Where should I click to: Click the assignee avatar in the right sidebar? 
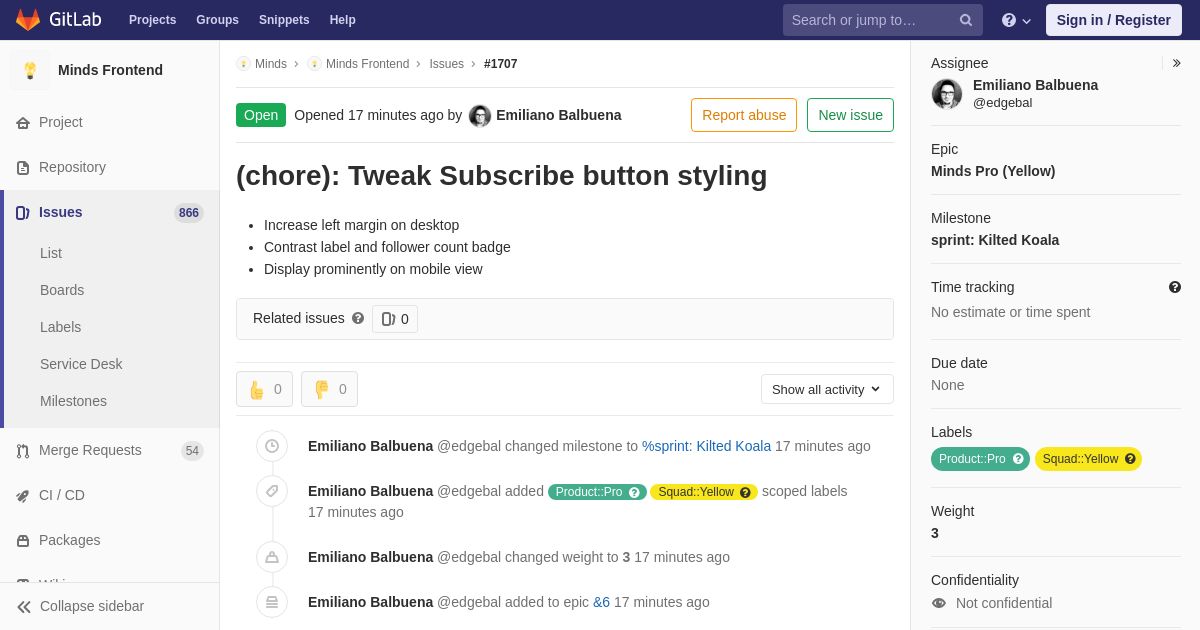click(x=947, y=94)
